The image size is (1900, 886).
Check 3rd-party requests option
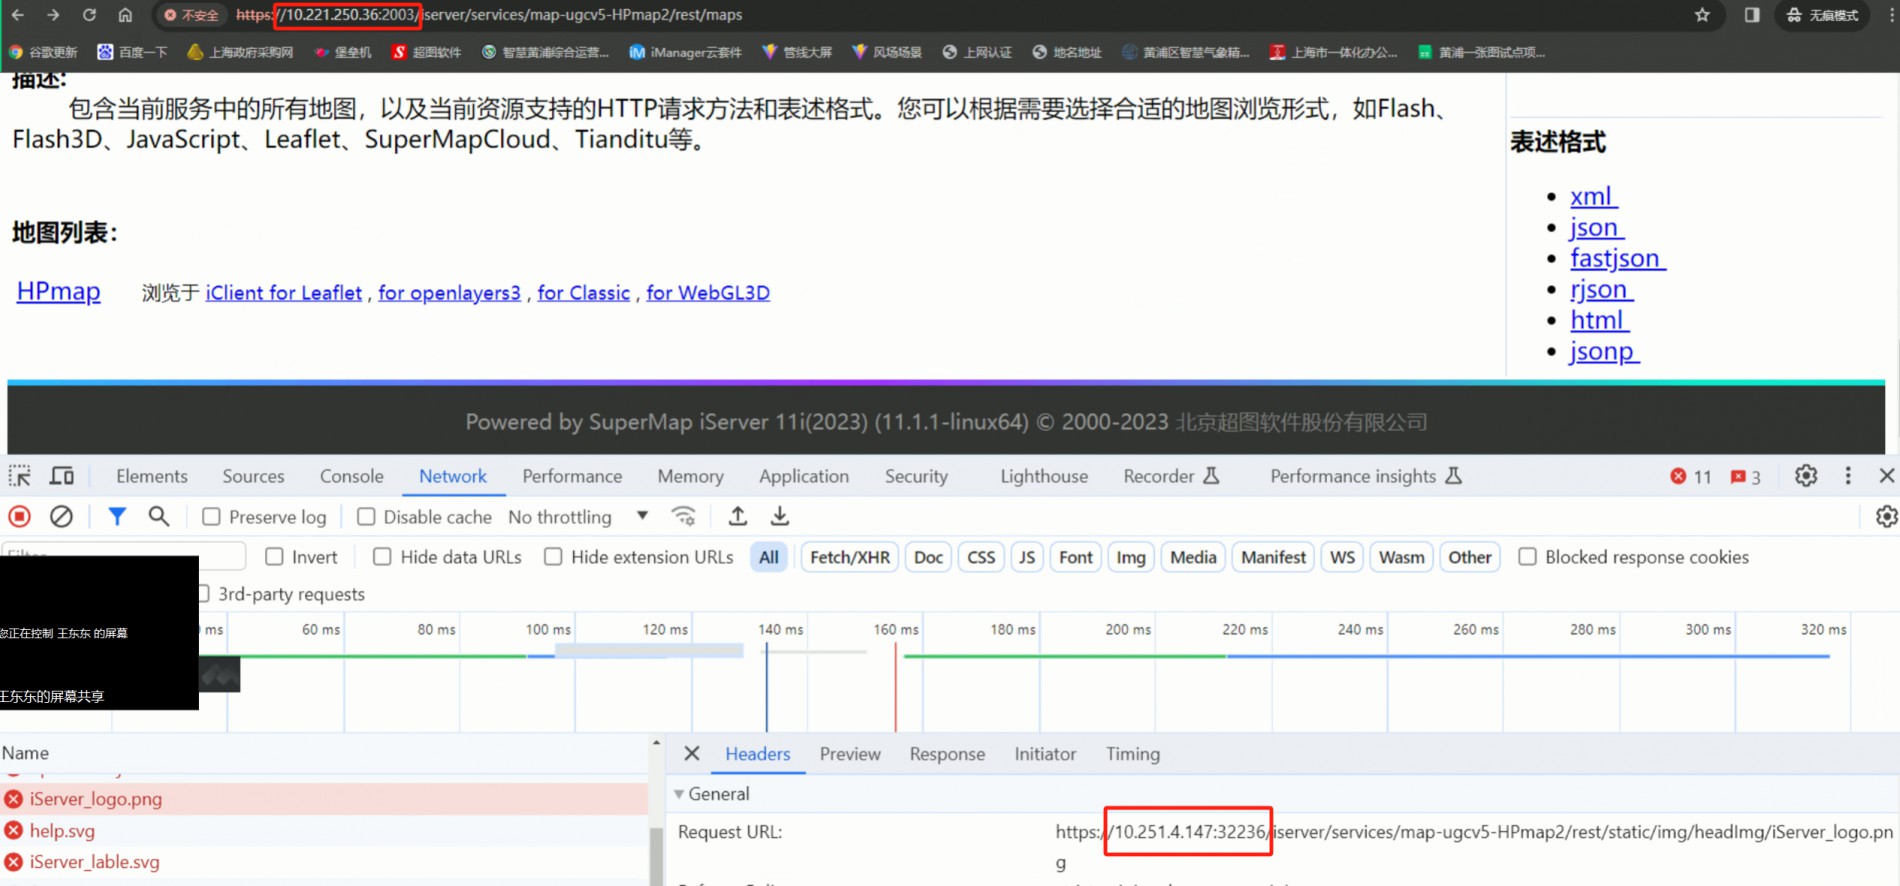(x=204, y=594)
